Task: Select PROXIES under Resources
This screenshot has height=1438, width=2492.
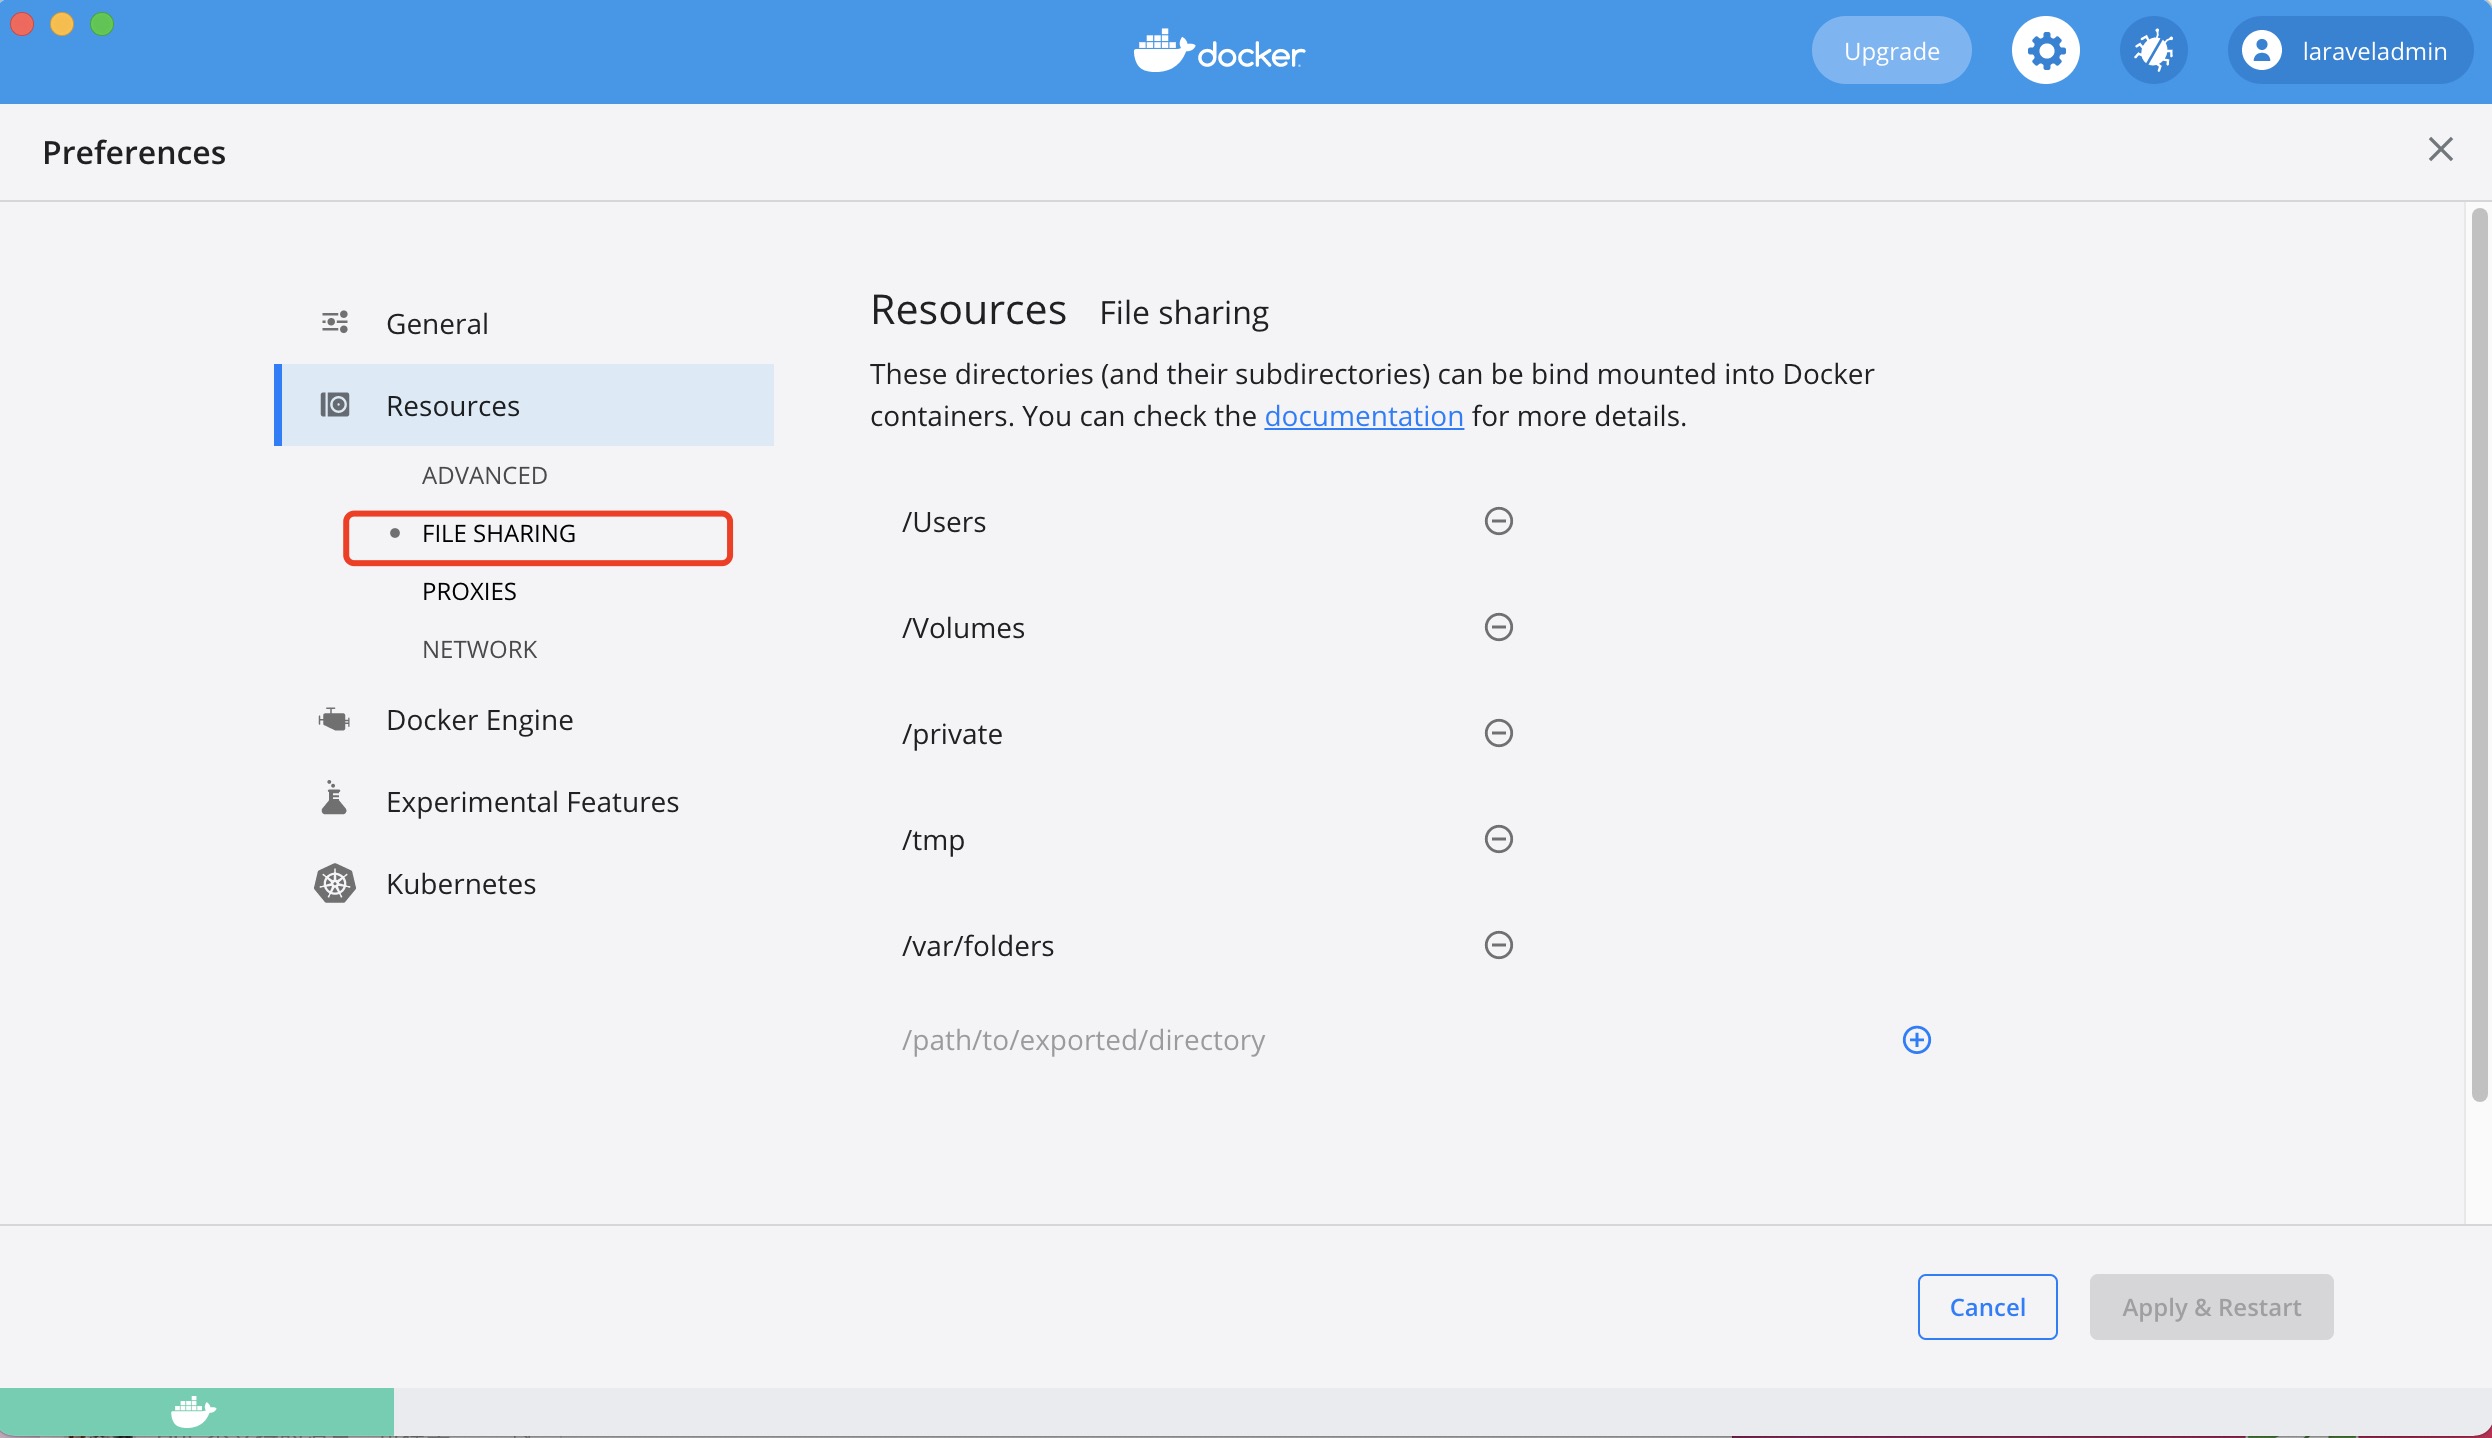Action: 469,591
